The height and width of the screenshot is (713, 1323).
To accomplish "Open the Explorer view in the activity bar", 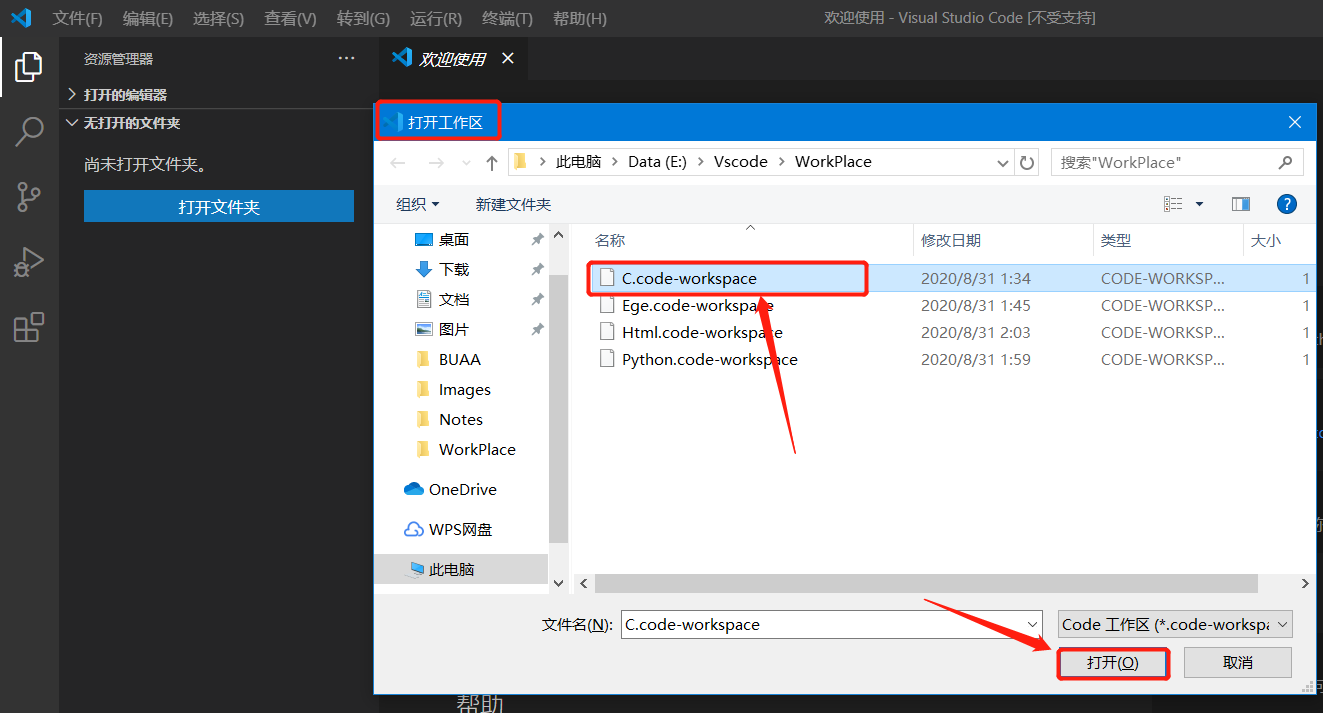I will coord(29,67).
